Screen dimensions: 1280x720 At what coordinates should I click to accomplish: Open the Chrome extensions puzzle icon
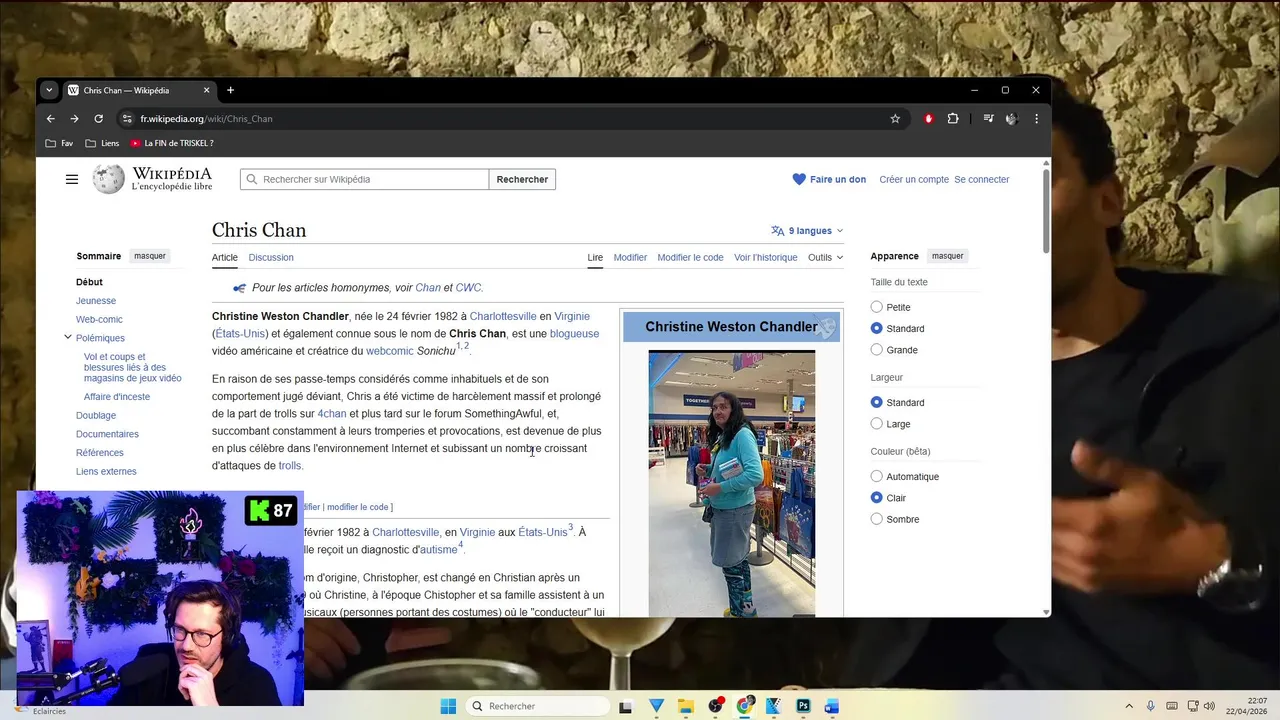pos(953,118)
